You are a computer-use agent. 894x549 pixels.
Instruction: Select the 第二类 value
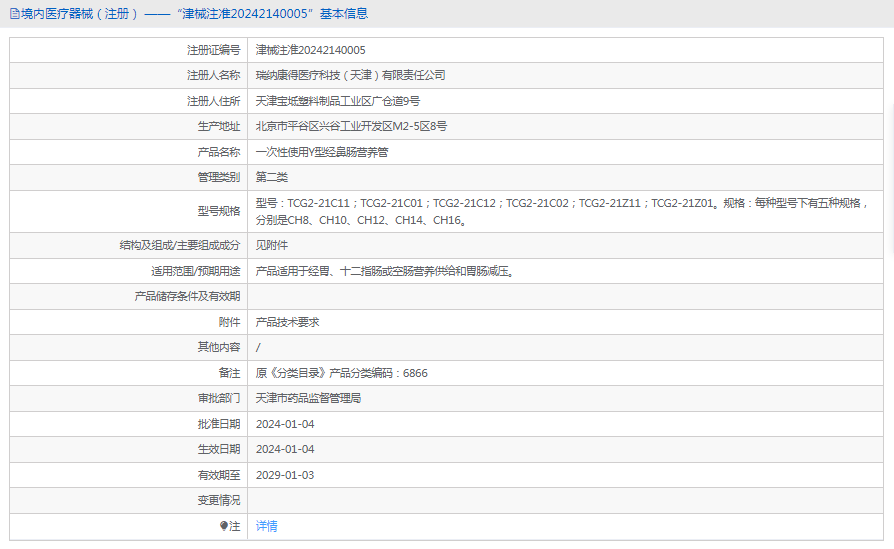(x=271, y=177)
